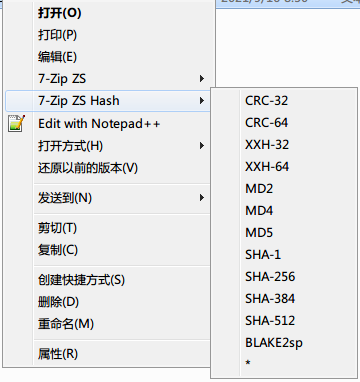Pick XXH-32 from the hash submenu
This screenshot has width=360, height=382.
tap(267, 145)
